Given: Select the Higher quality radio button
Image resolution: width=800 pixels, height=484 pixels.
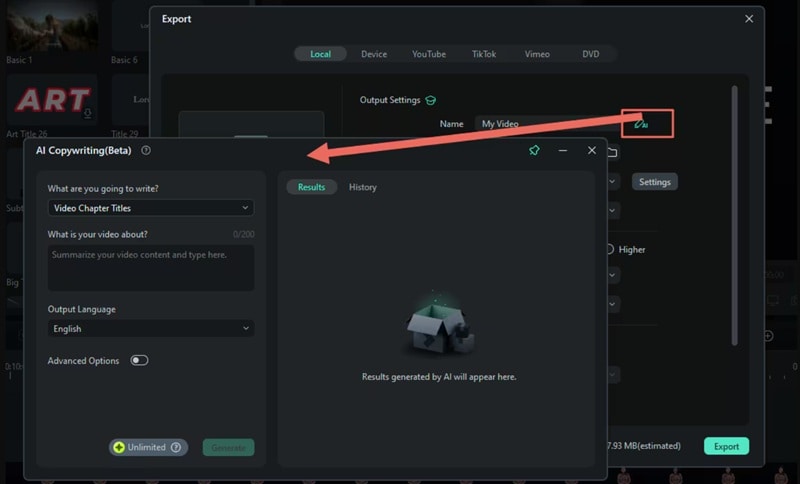Looking at the screenshot, I should pos(610,249).
